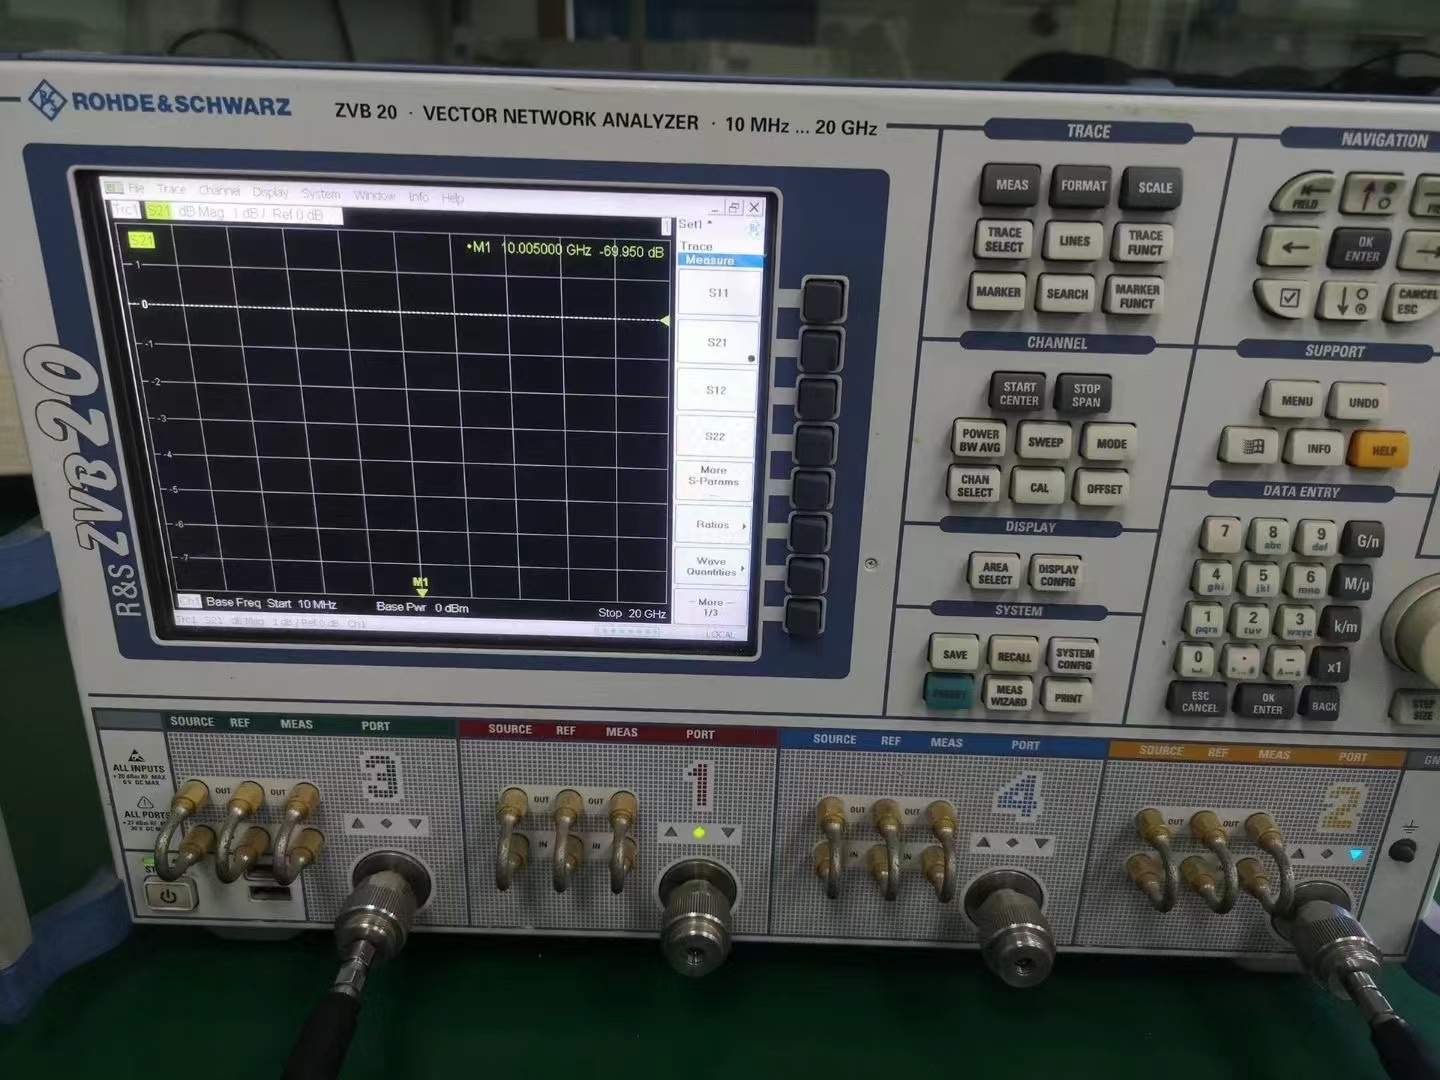This screenshot has width=1440, height=1080.
Task: Click the M1 marker triangle on trace
Action: [x=421, y=592]
